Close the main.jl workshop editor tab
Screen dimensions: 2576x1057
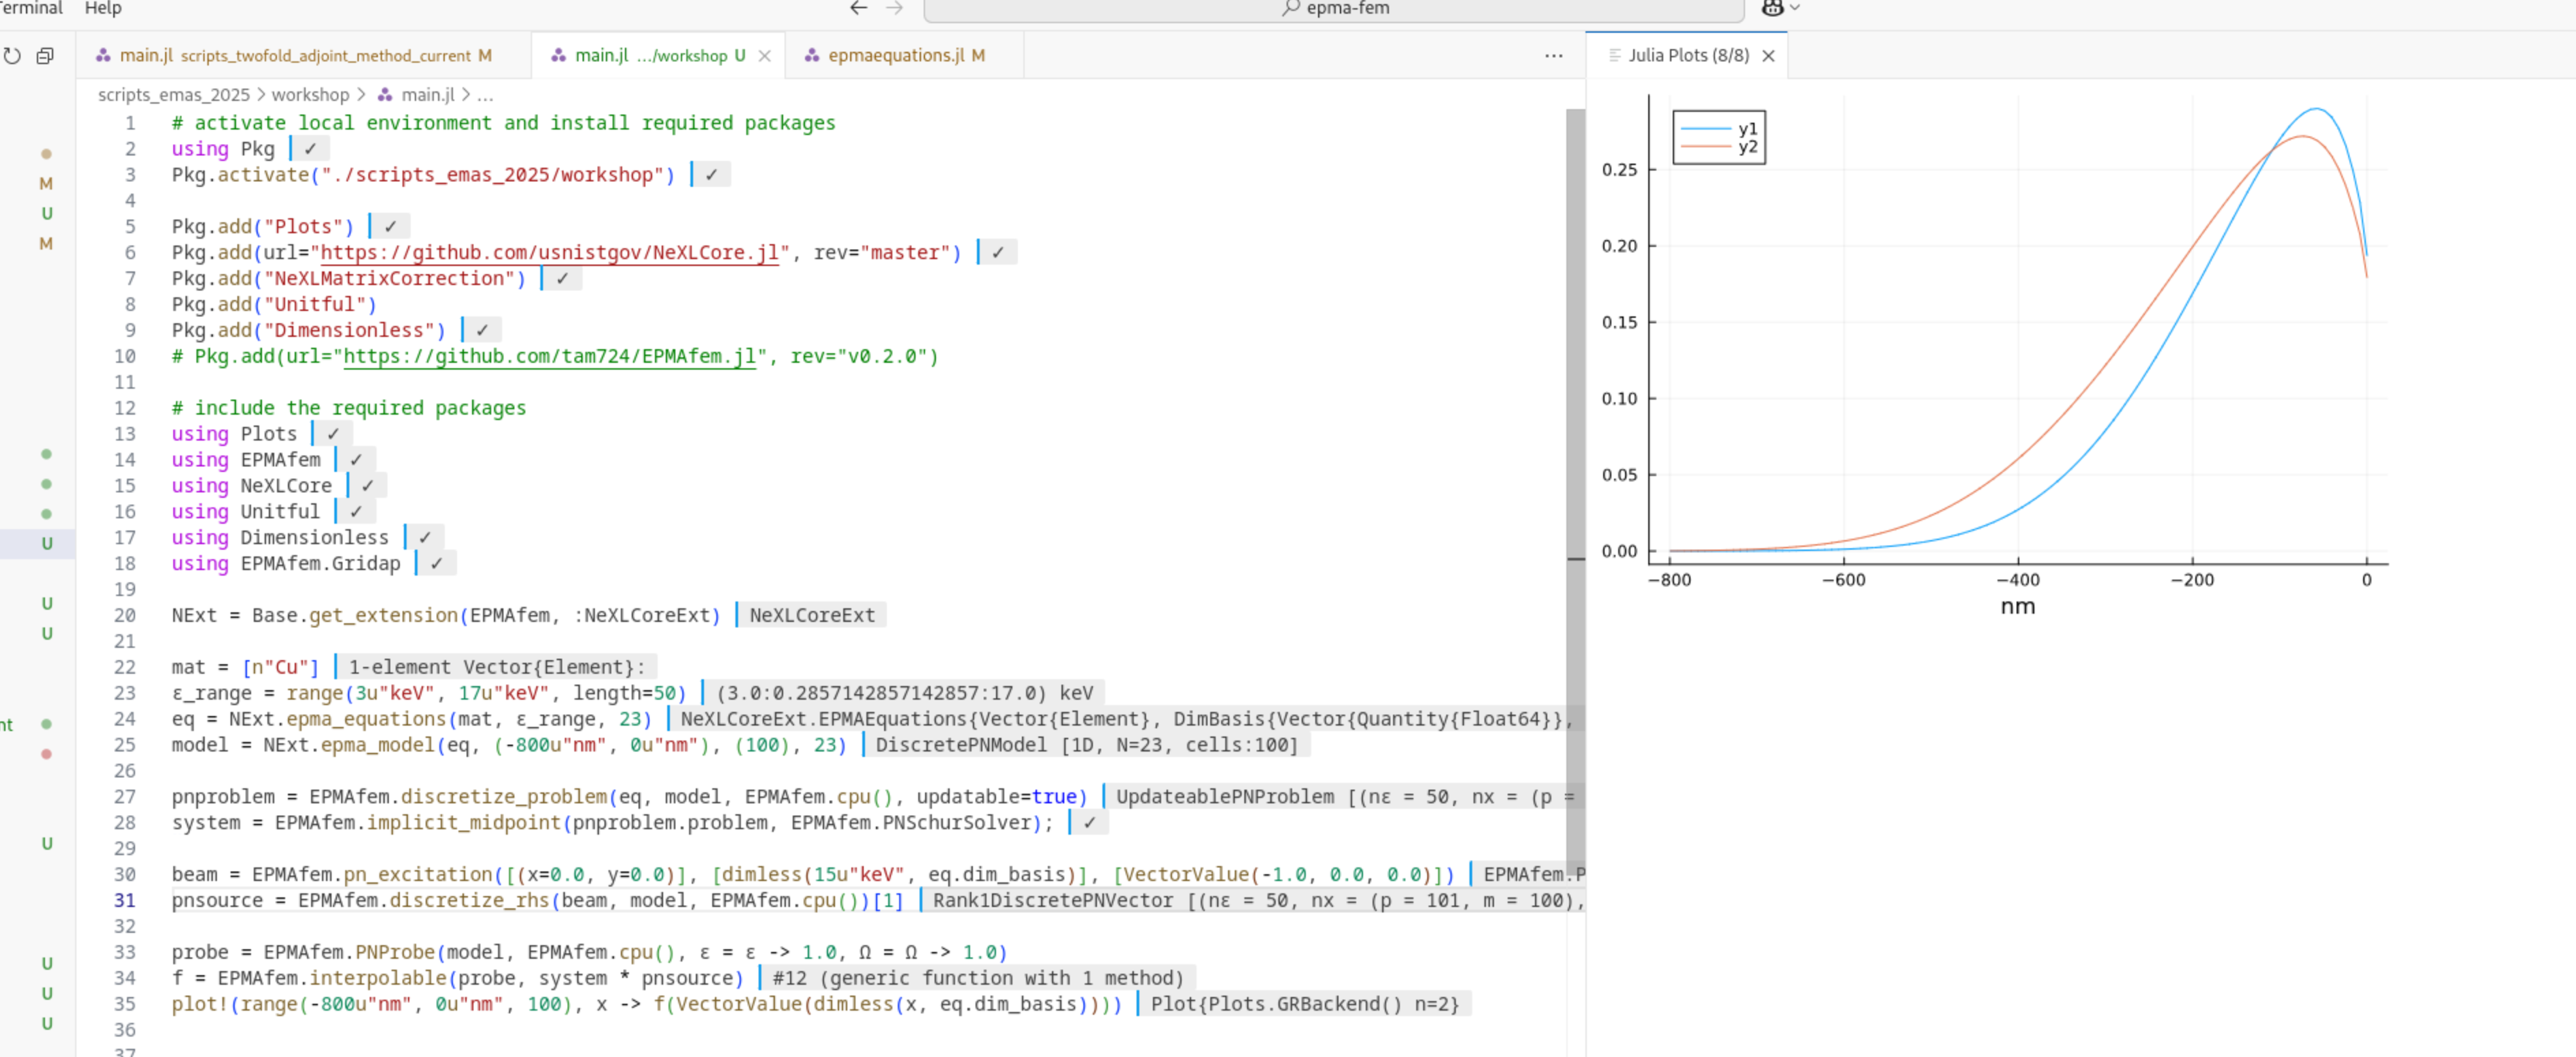click(x=765, y=56)
